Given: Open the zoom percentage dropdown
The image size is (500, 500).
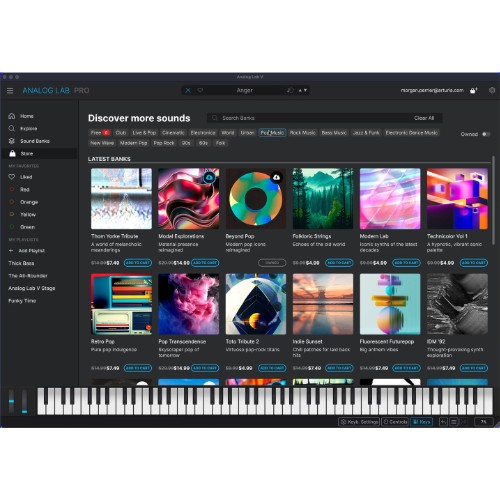Looking at the screenshot, I should [484, 422].
